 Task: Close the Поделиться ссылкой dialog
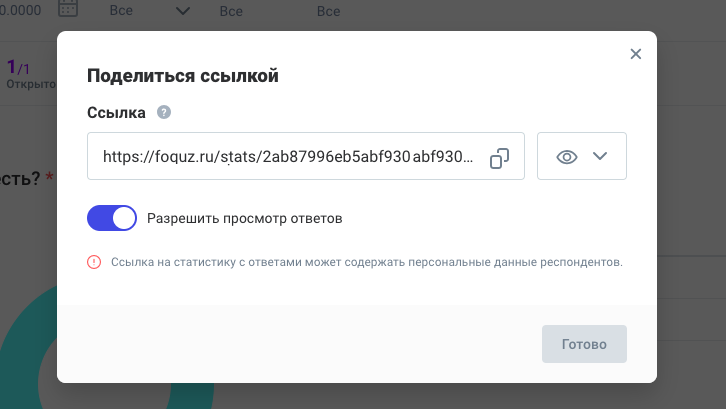point(635,54)
